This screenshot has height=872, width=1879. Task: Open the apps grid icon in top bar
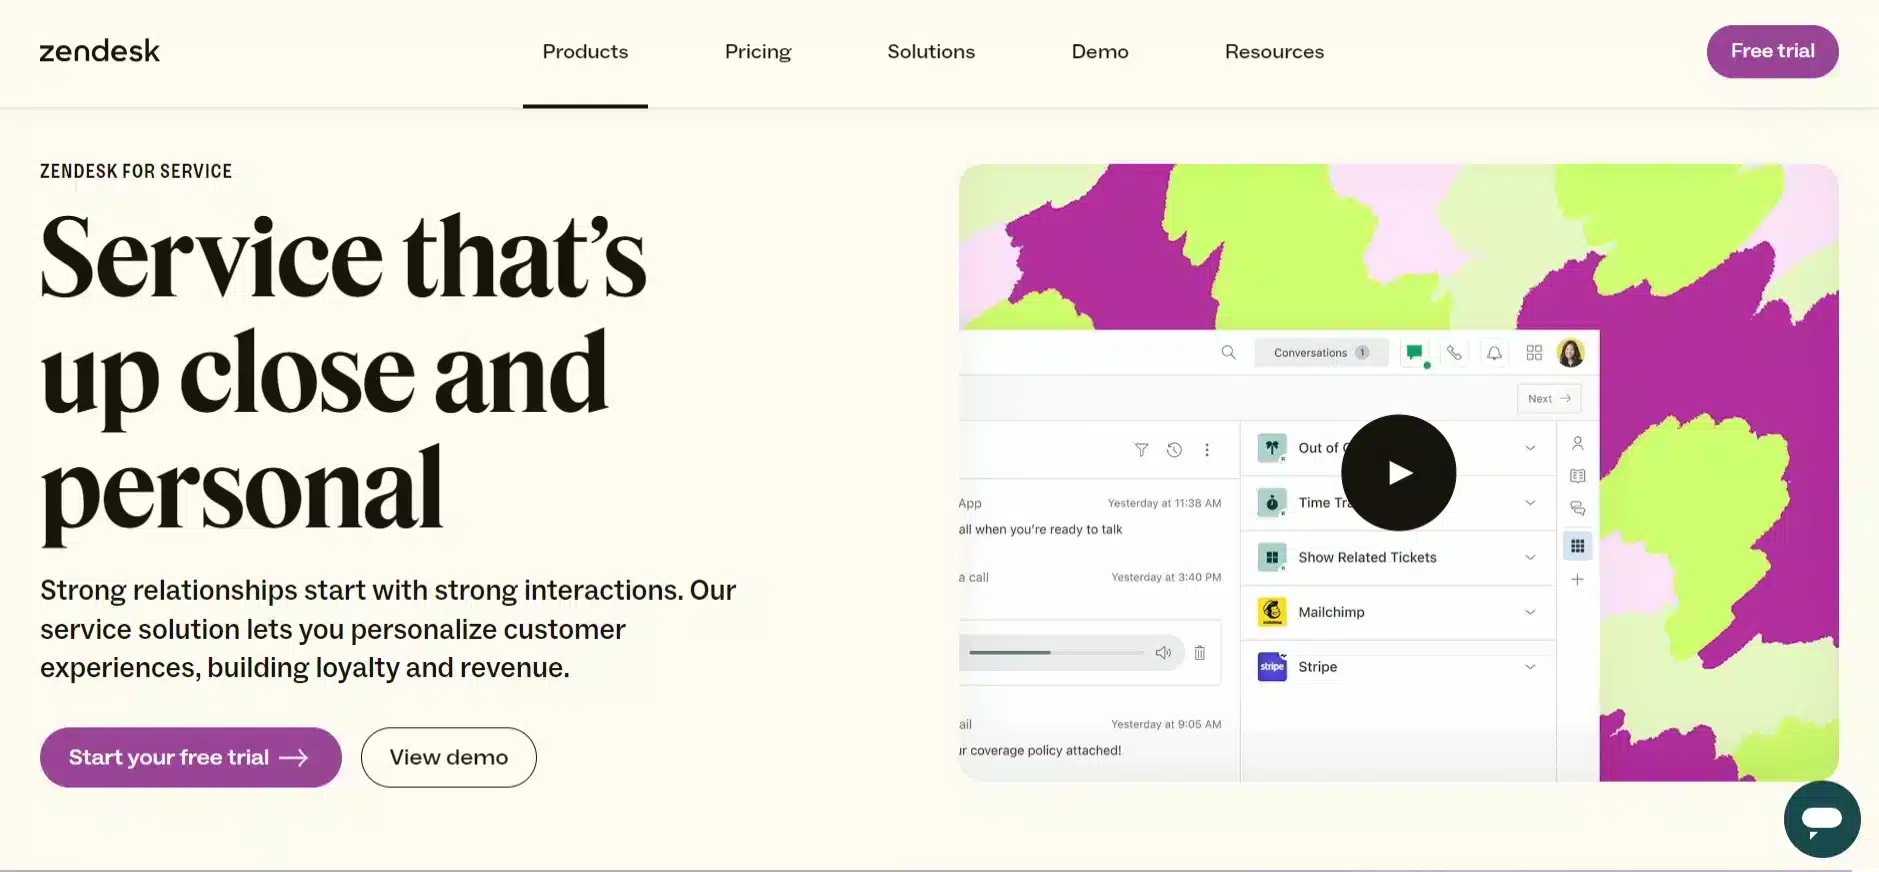coord(1534,353)
